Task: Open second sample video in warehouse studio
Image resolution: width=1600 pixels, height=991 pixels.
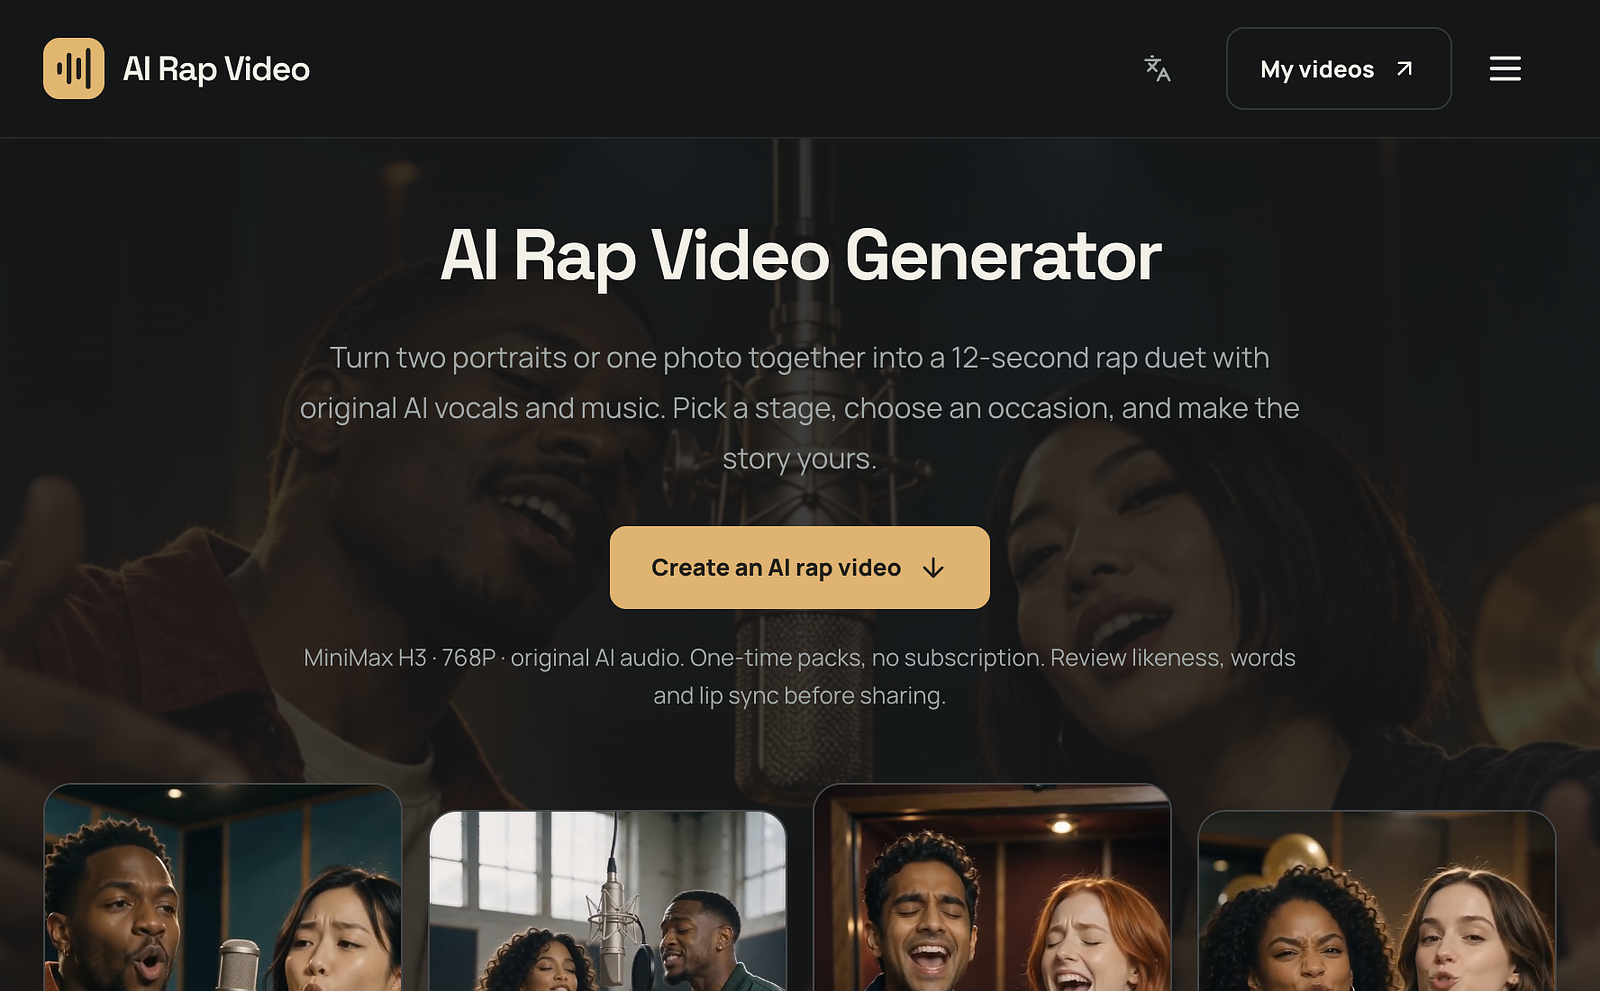Action: tap(608, 901)
